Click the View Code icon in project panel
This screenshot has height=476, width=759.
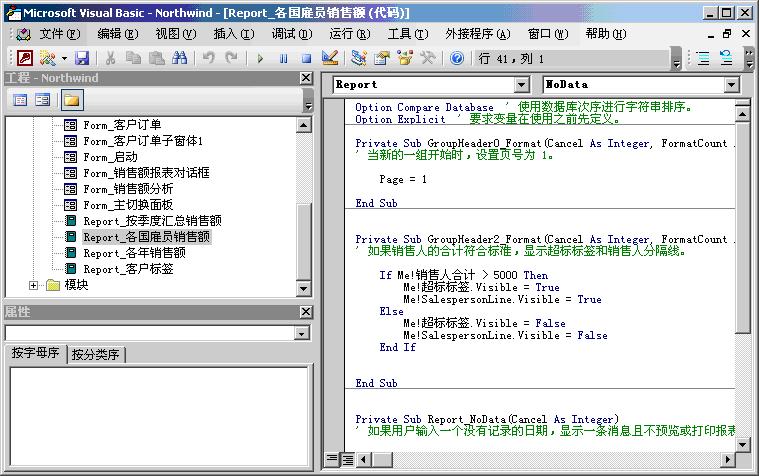click(20, 100)
